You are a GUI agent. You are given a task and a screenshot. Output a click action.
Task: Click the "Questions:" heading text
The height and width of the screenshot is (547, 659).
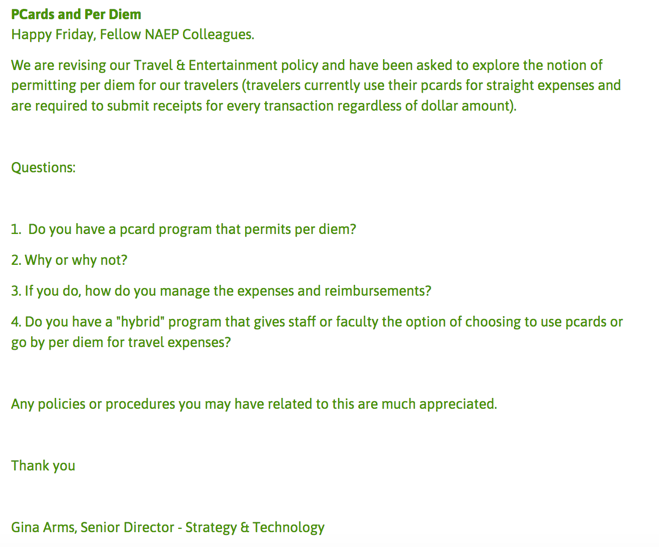43,167
